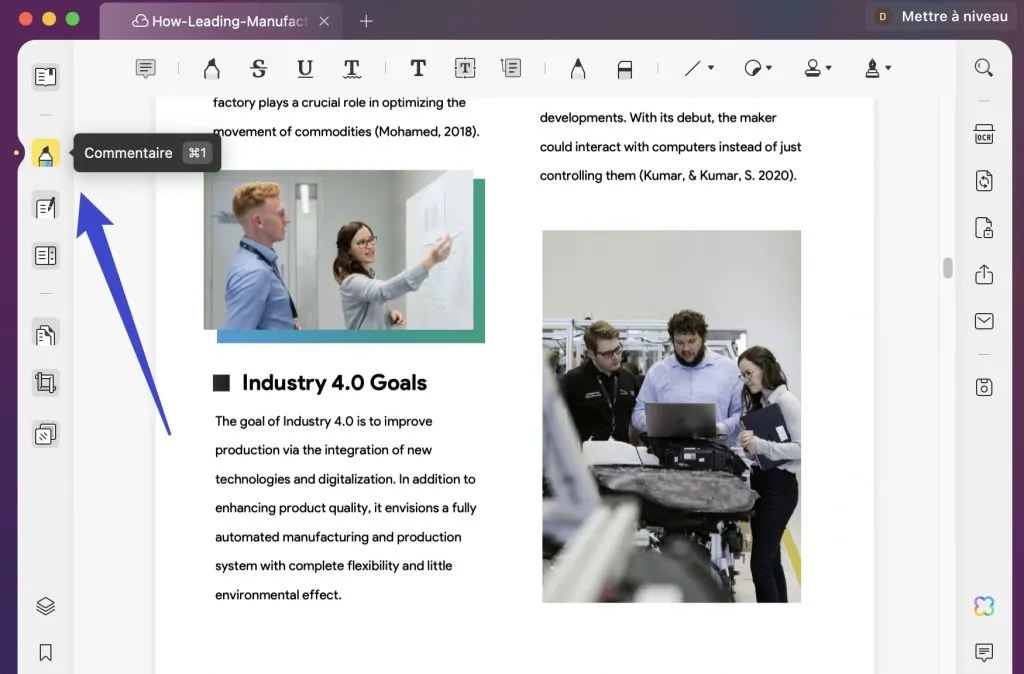Viewport: 1024px width, 674px height.
Task: Open the Organize Pages sidebar icon
Action: (x=45, y=335)
